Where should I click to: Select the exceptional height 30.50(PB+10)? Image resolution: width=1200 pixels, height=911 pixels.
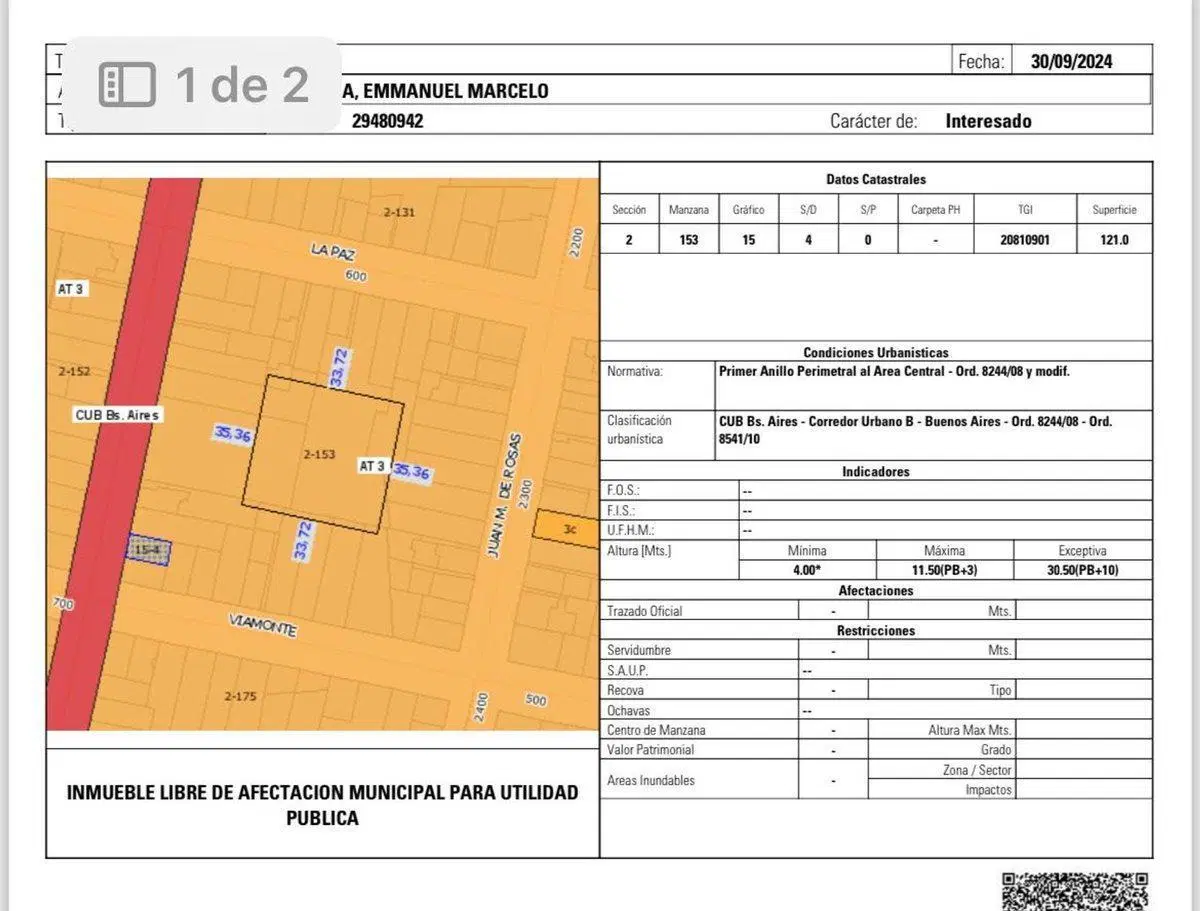(1083, 571)
